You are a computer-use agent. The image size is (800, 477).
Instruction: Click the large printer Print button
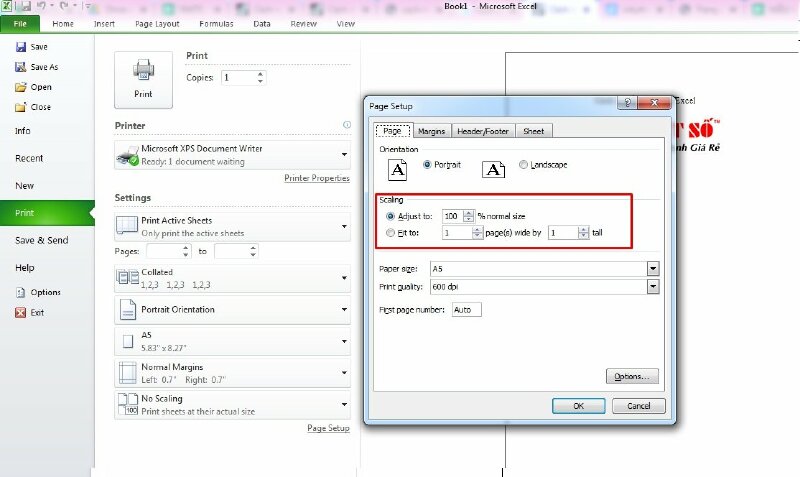click(143, 80)
